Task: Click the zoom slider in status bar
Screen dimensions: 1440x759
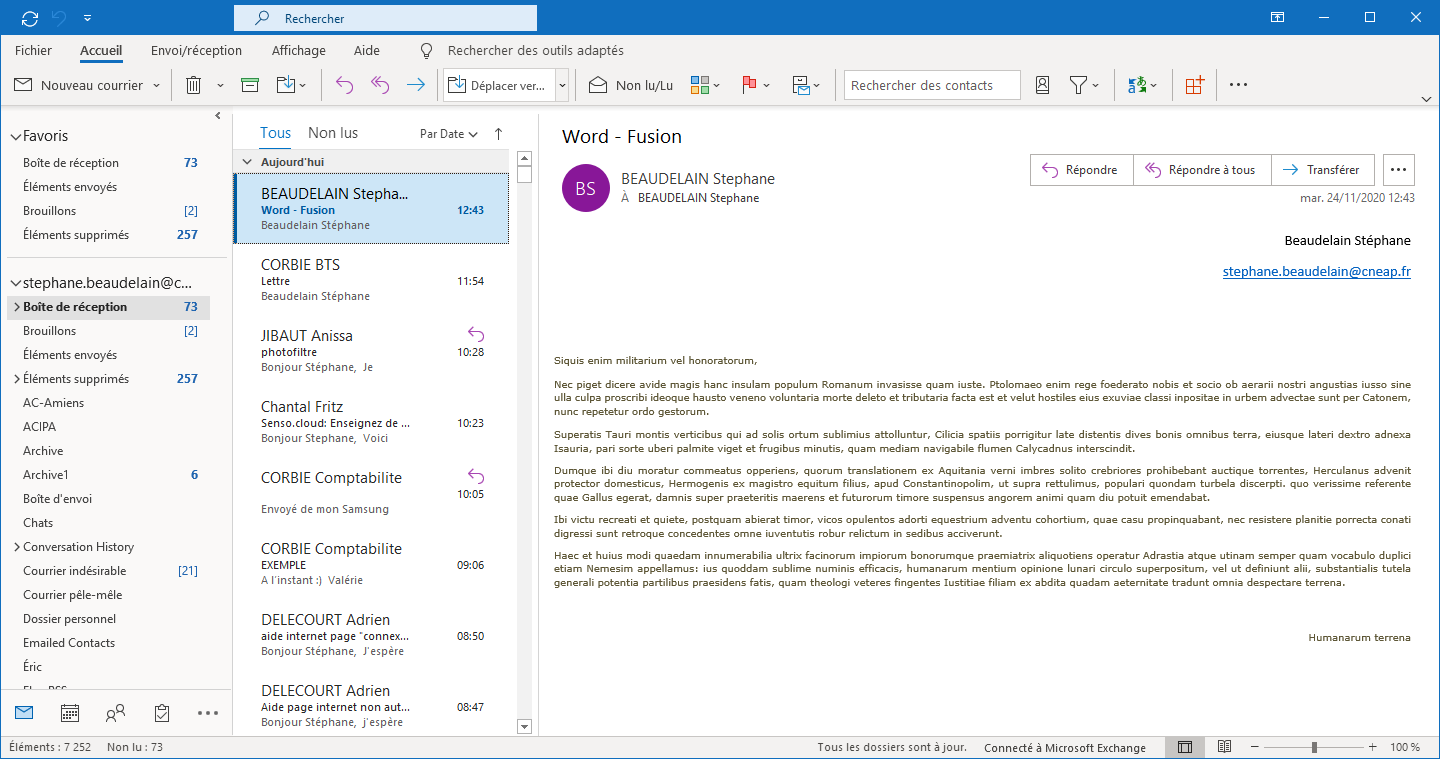Action: [1314, 747]
